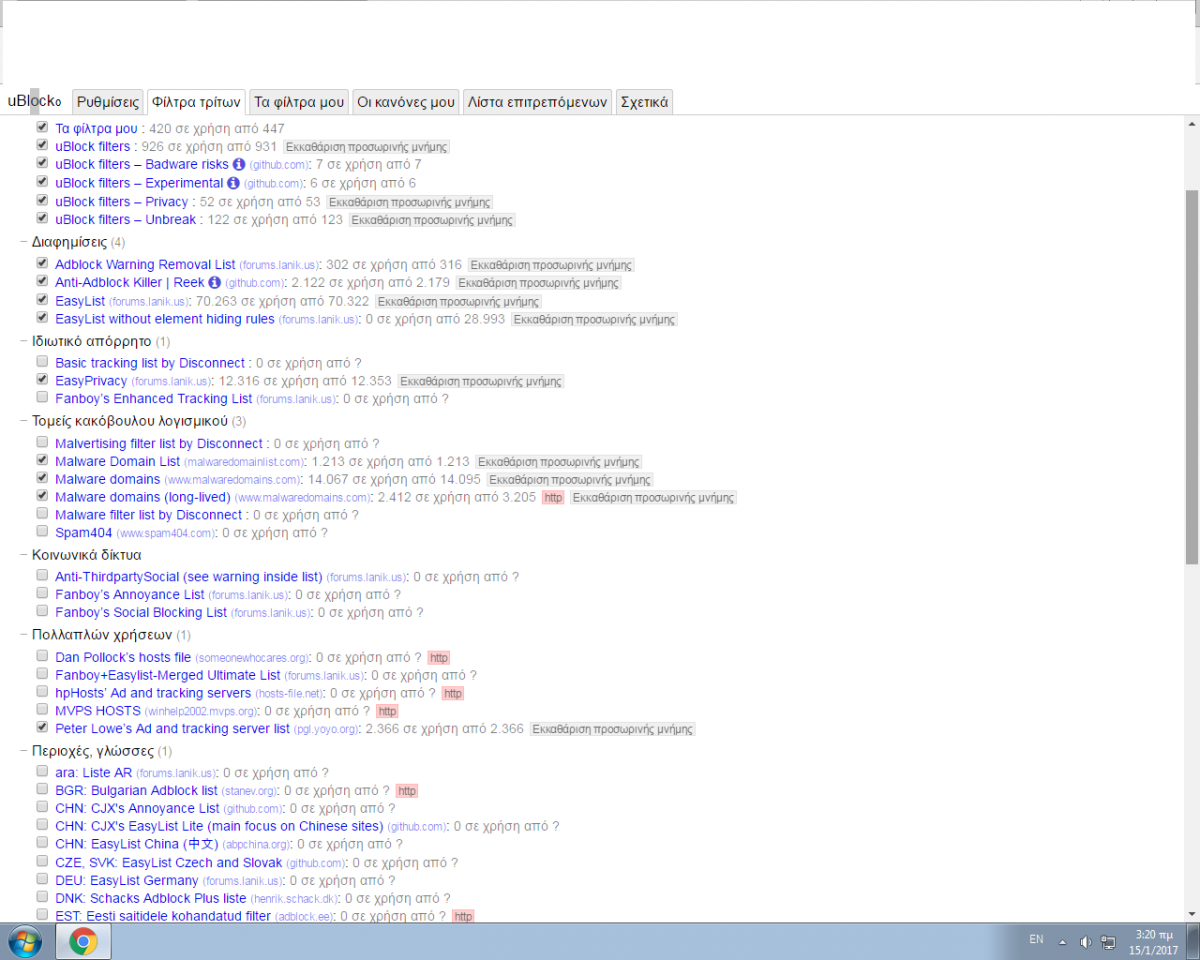Enable Dan Pollock's hosts file checkbox
This screenshot has width=1200, height=960.
(x=42, y=656)
